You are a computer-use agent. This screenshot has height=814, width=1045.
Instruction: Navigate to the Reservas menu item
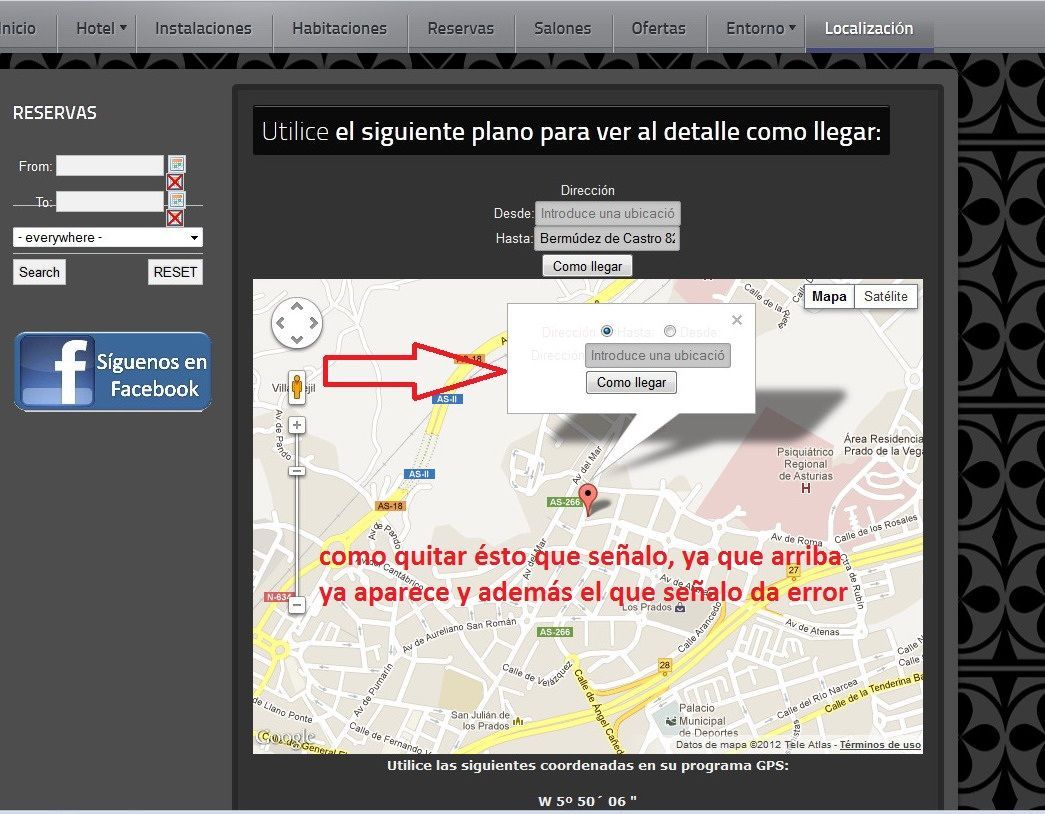coord(461,28)
